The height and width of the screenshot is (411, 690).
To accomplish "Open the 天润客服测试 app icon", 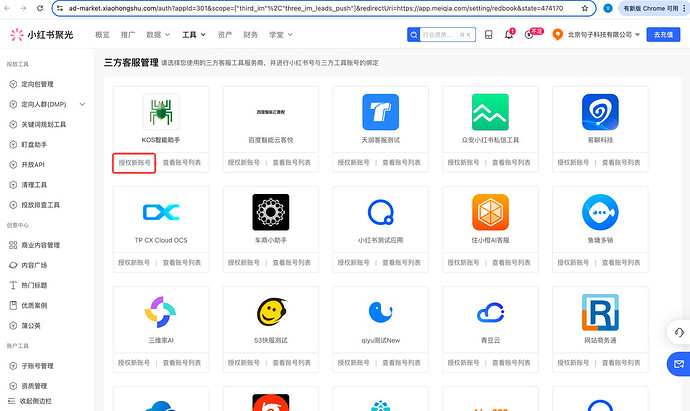I will (x=381, y=112).
